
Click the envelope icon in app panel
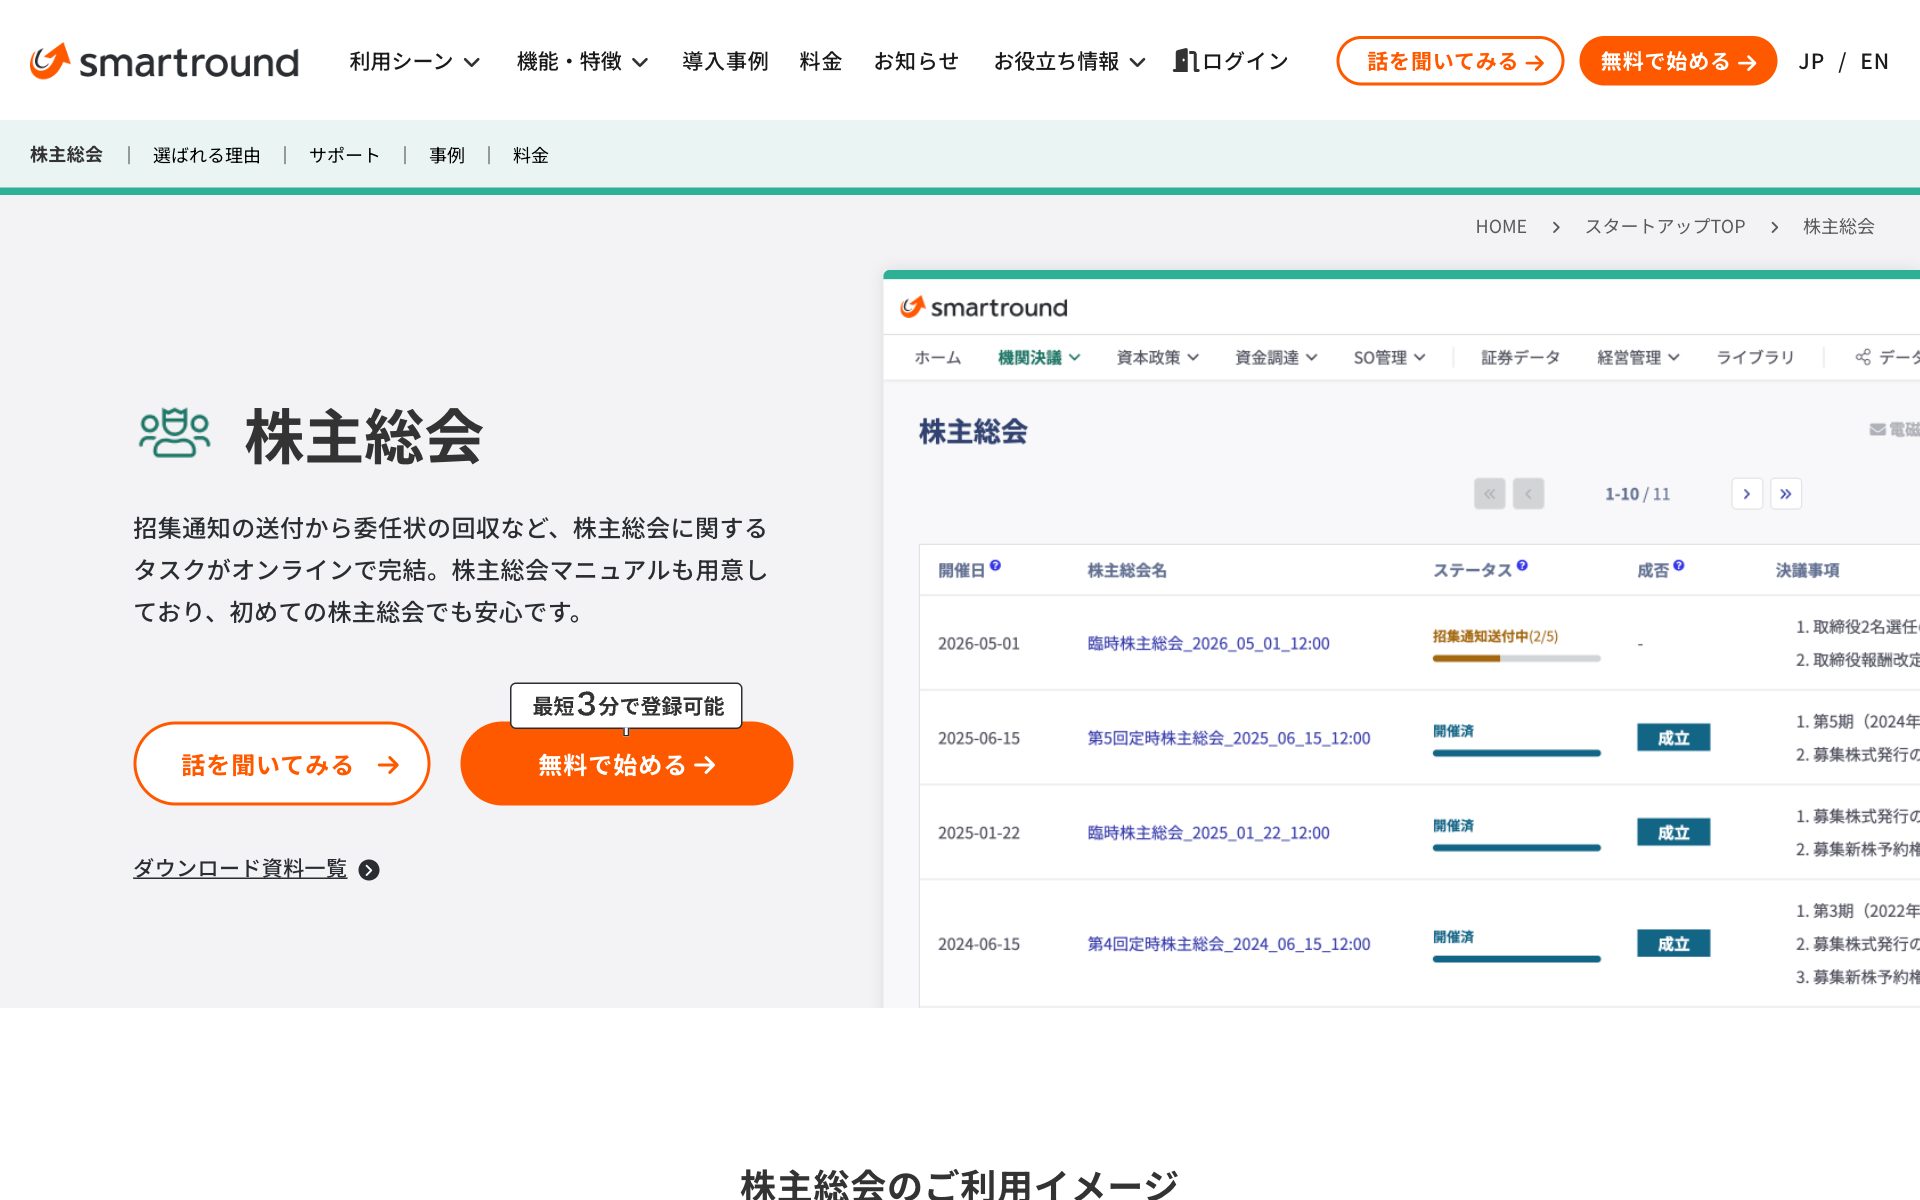click(1878, 430)
